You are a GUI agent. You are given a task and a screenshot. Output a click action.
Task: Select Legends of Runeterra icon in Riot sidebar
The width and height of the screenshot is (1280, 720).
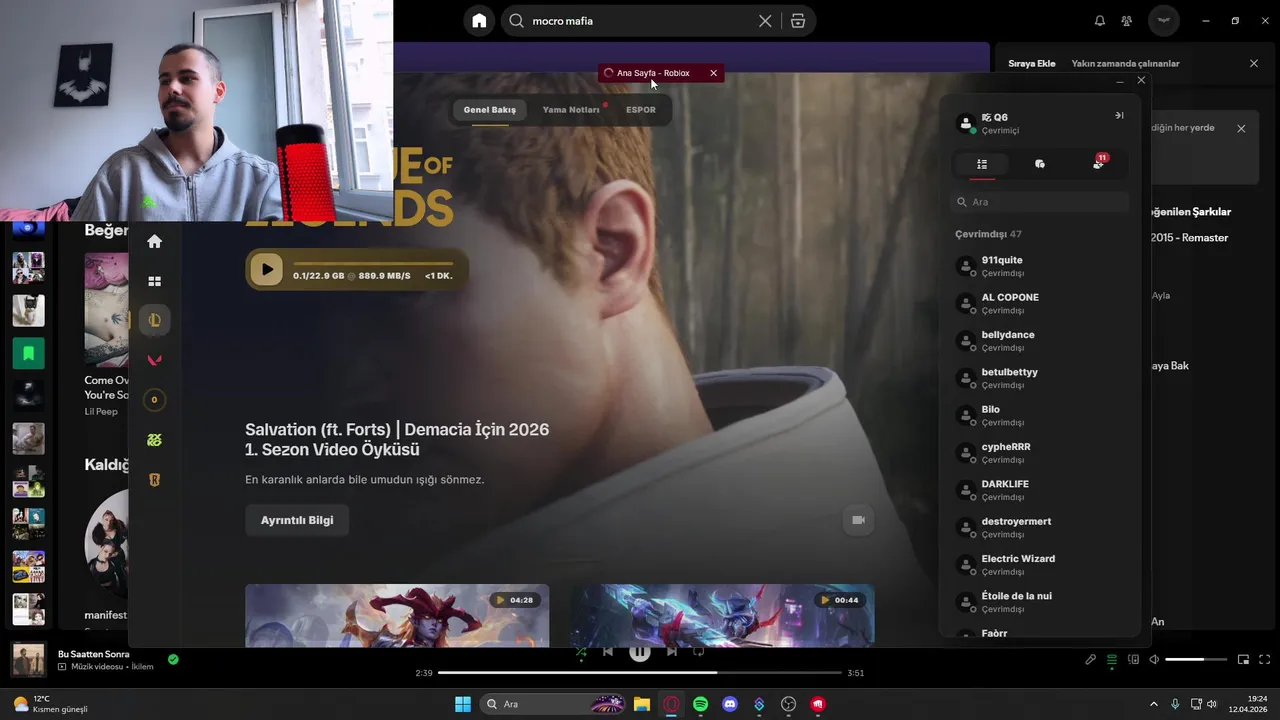point(154,480)
